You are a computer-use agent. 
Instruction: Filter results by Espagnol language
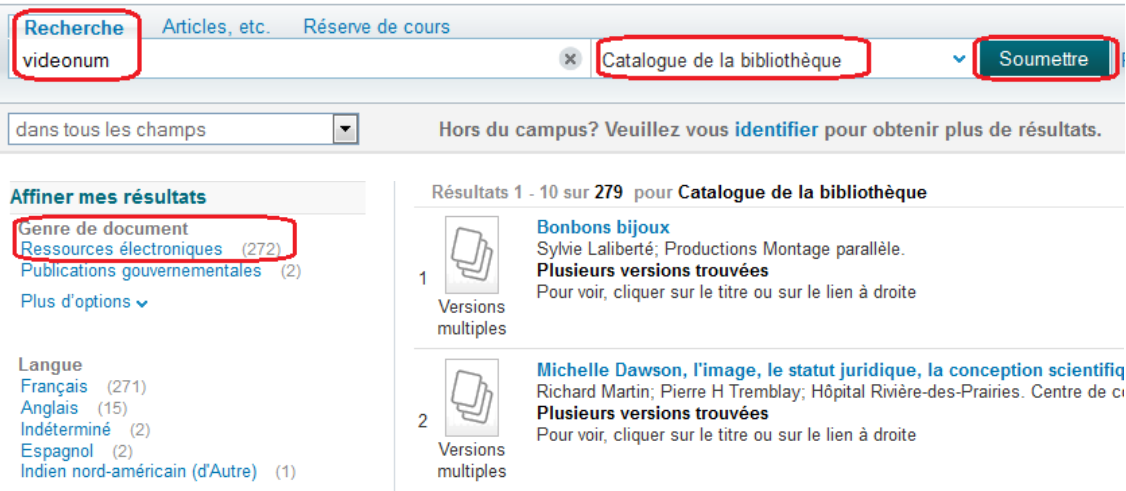57,452
